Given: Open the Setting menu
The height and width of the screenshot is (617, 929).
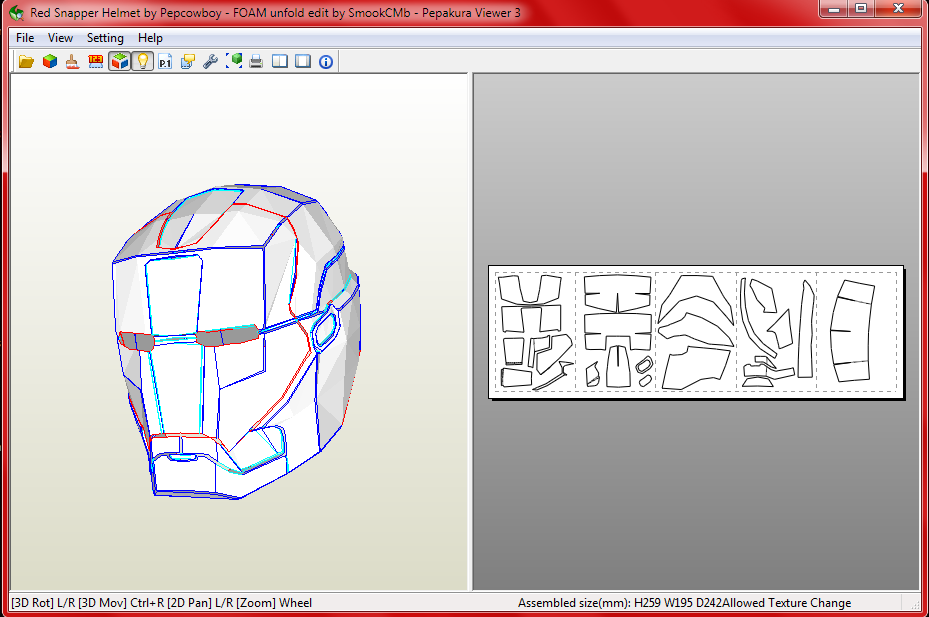Looking at the screenshot, I should click(x=105, y=38).
